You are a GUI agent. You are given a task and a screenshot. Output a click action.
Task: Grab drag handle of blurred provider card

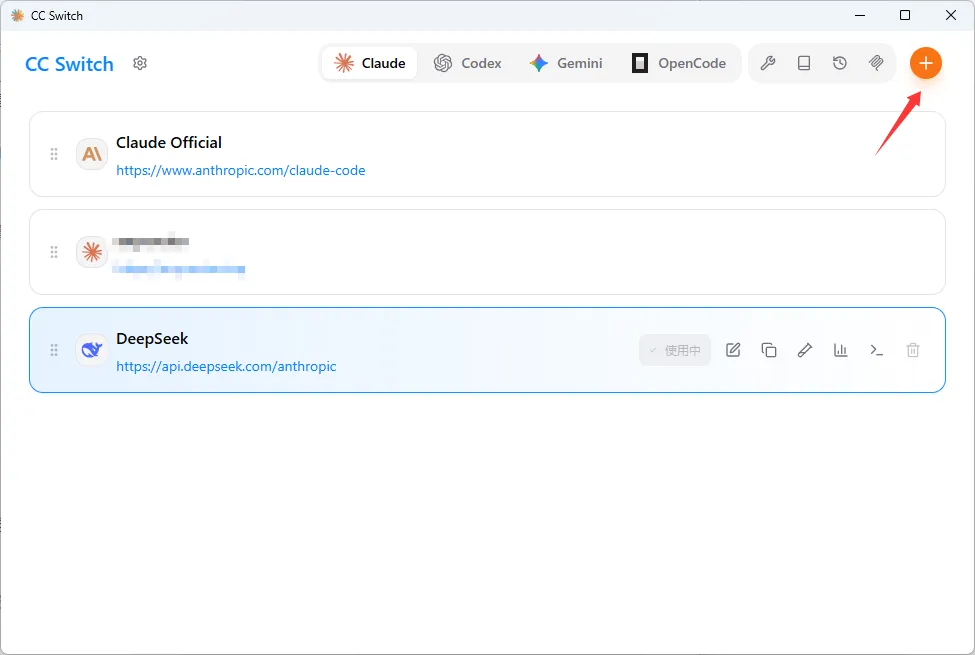click(54, 252)
